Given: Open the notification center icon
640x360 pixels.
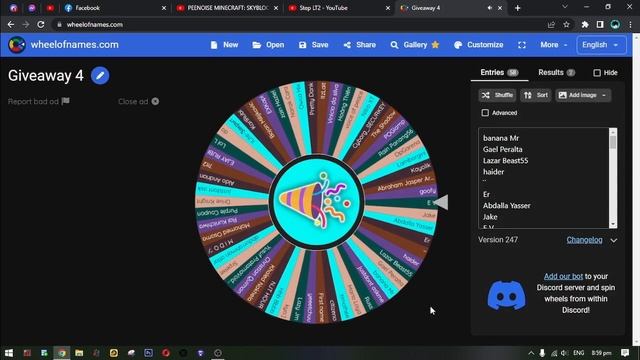Looking at the screenshot, I should [x=625, y=353].
